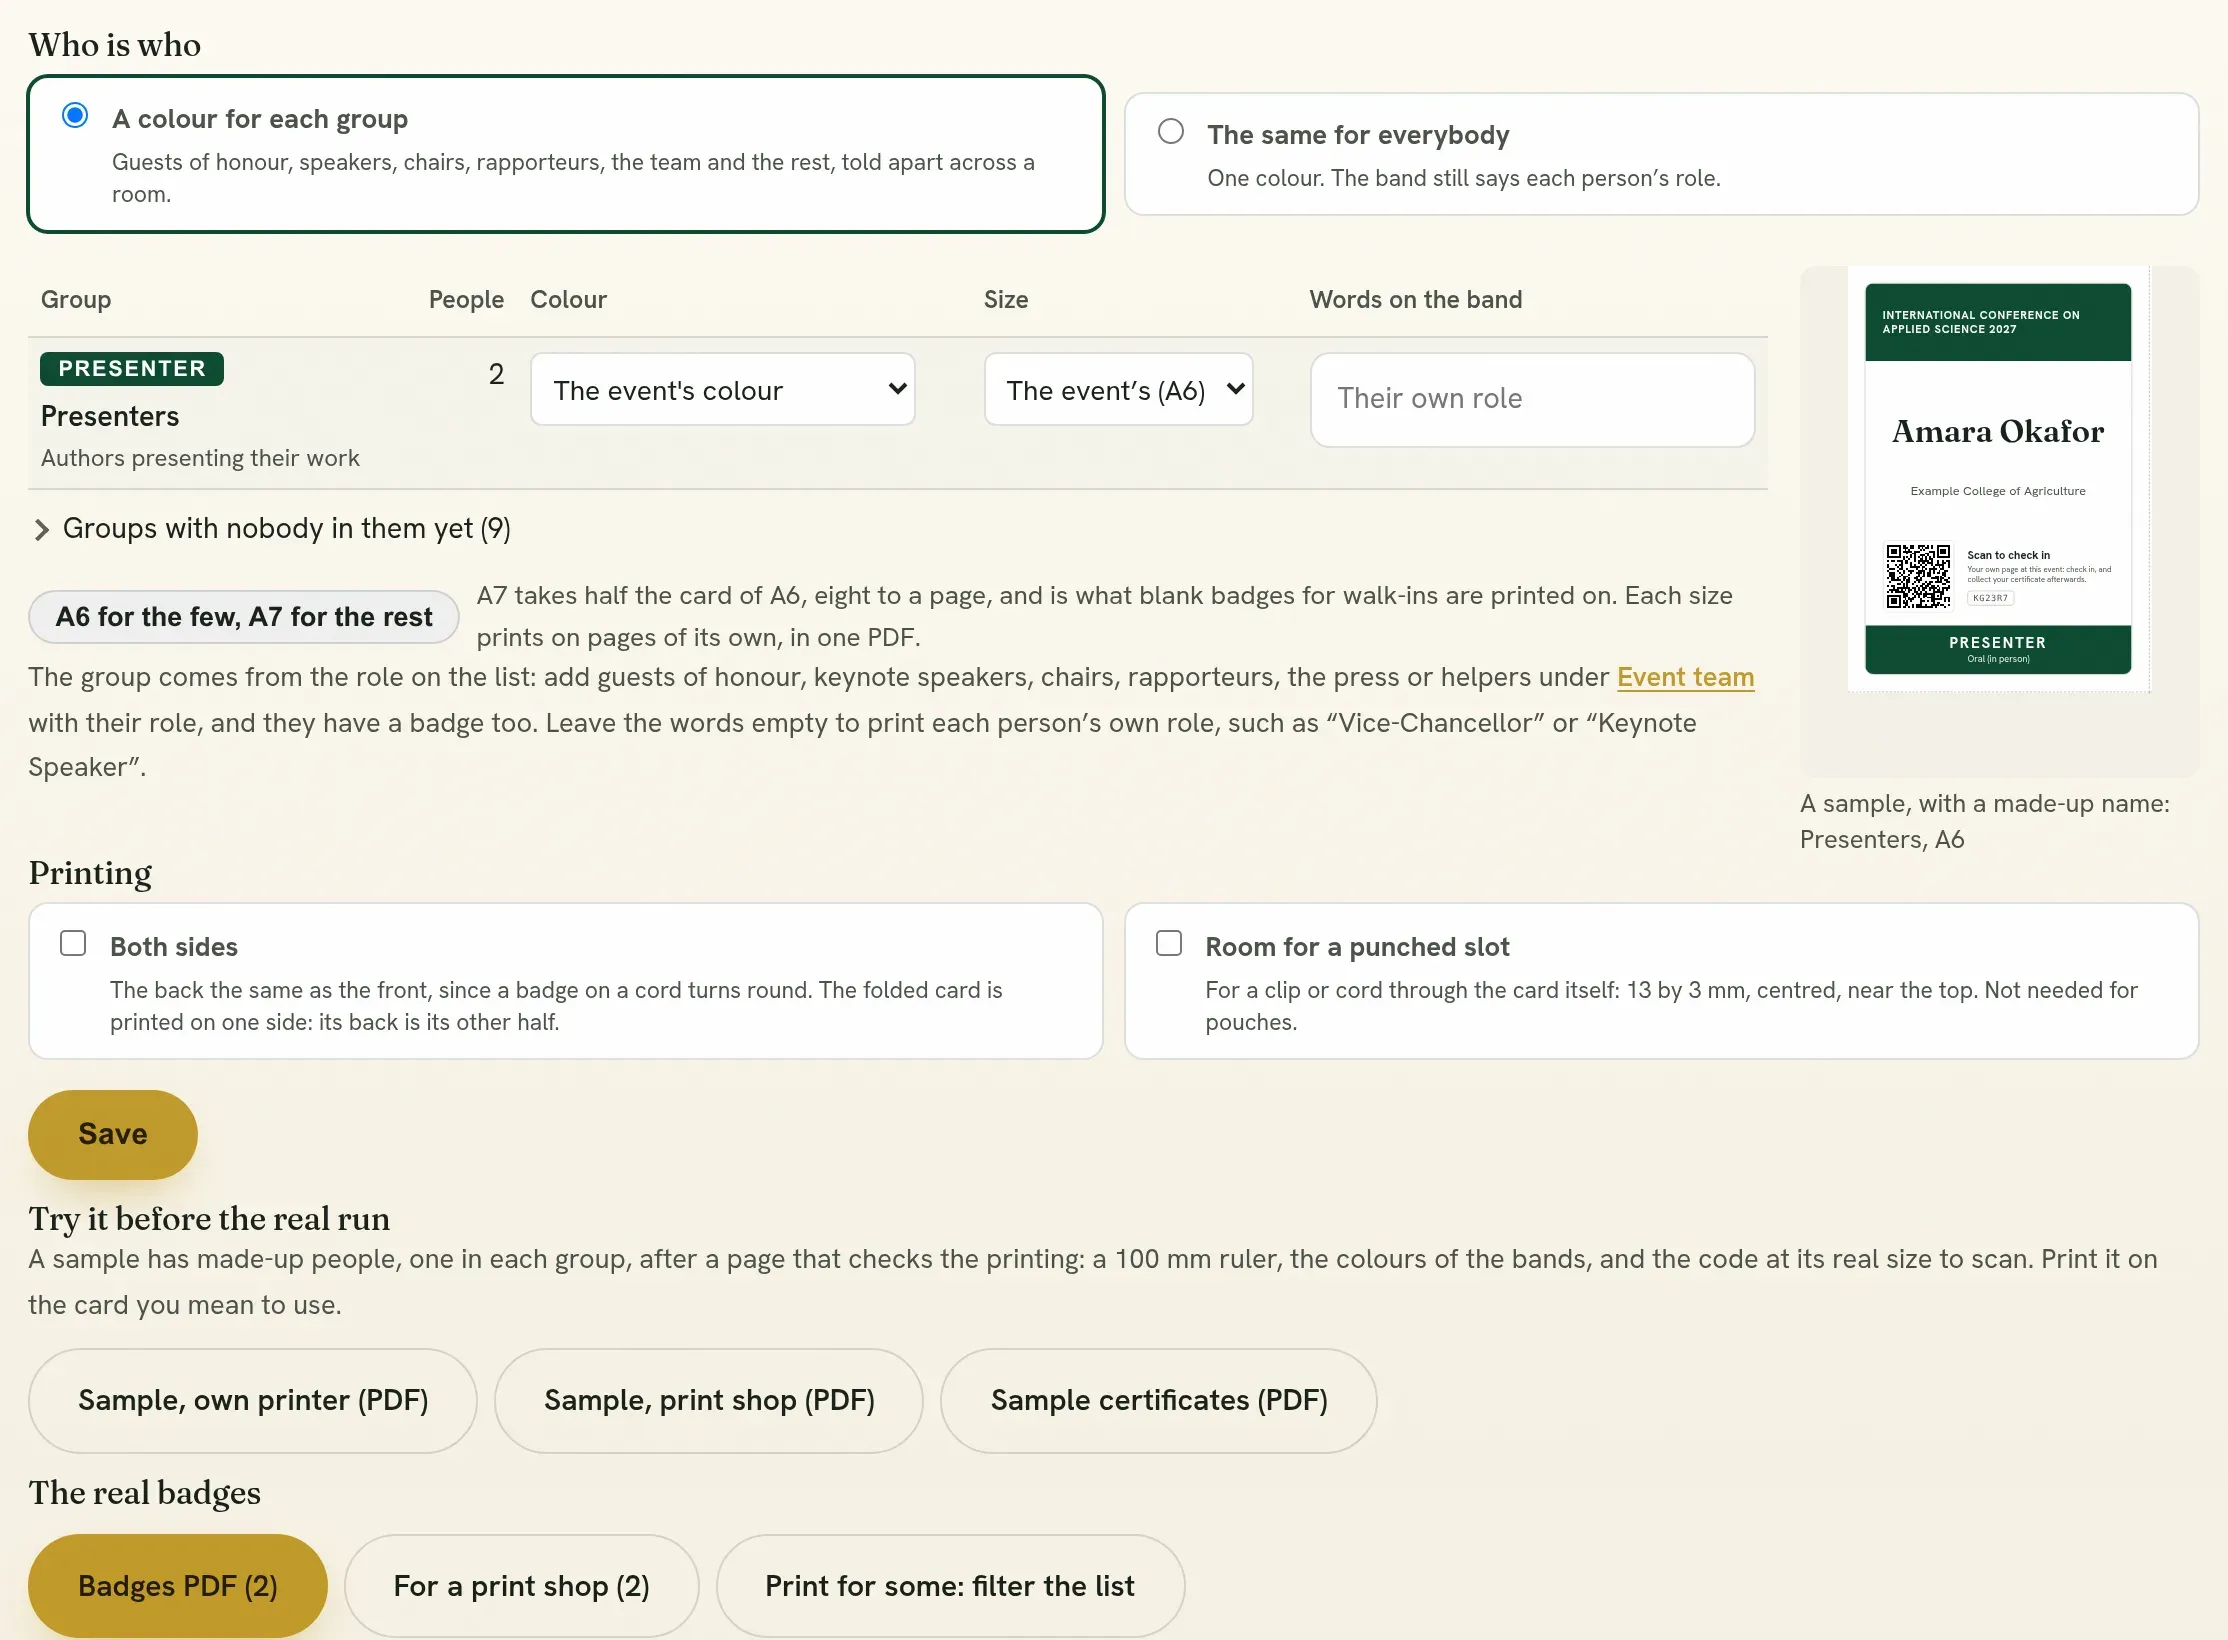Tick 'Room for a punched slot'
The image size is (2228, 1640).
pyautogui.click(x=1169, y=944)
